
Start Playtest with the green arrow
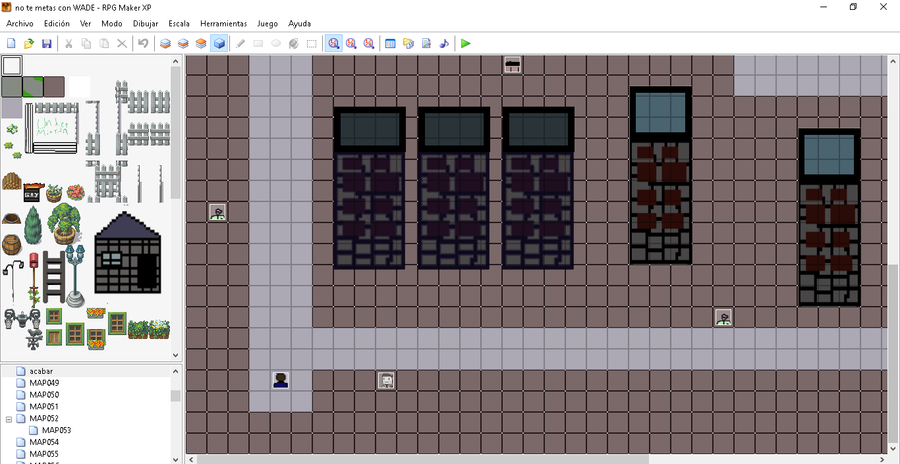[x=465, y=43]
